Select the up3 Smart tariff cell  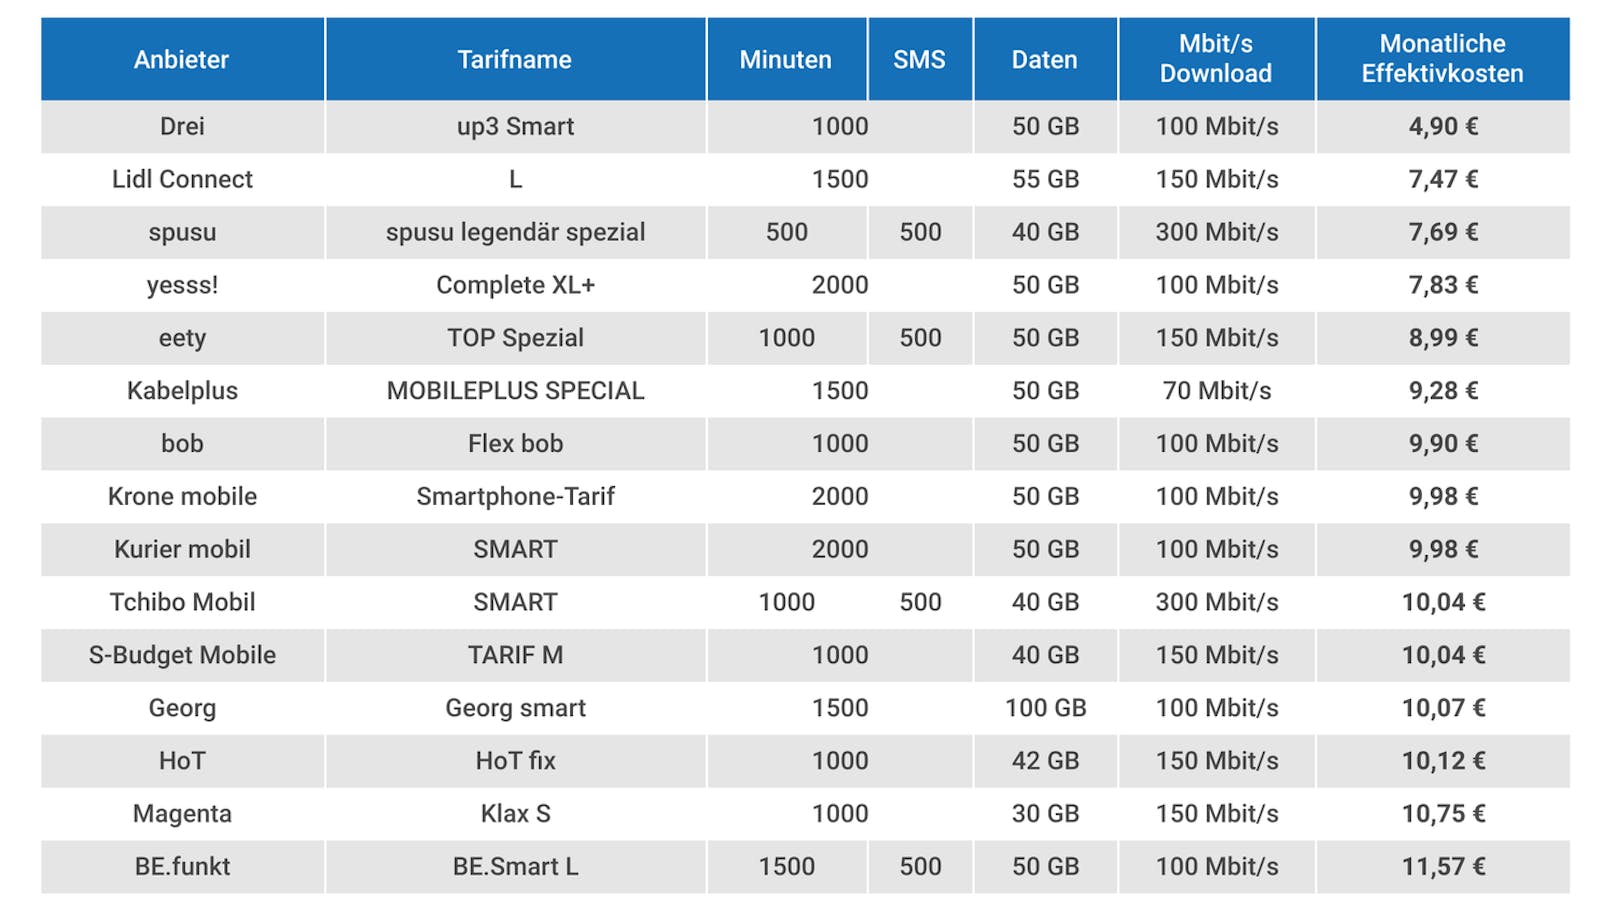(515, 127)
